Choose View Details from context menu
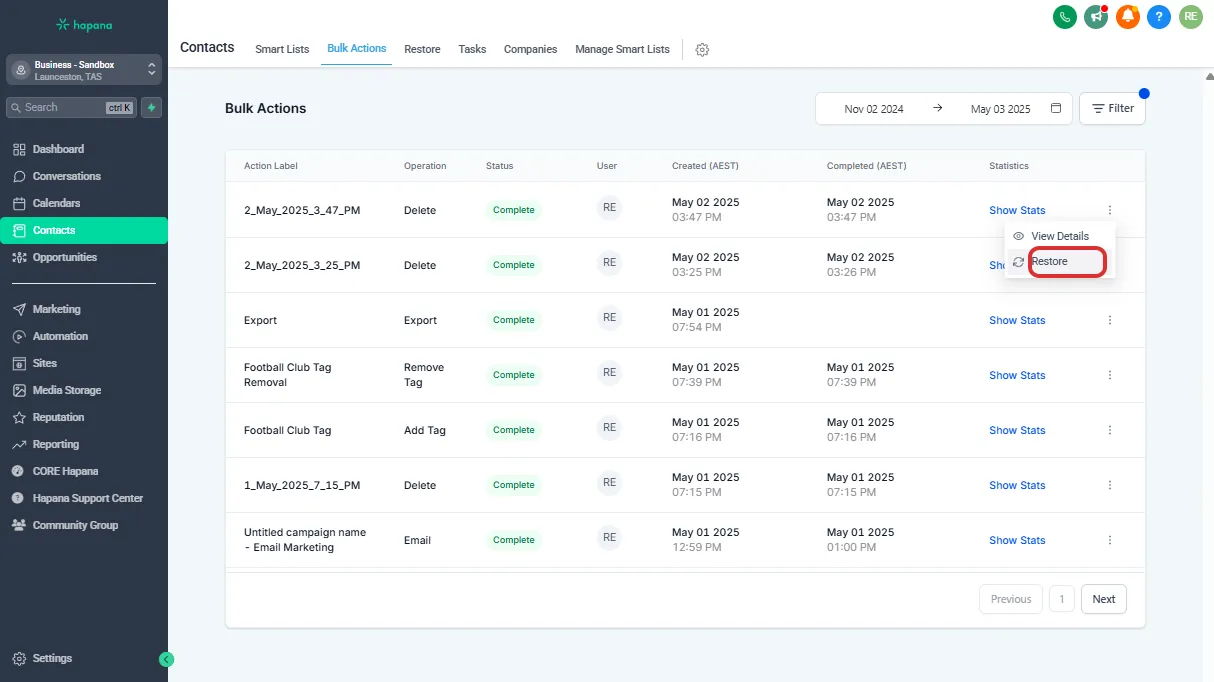The height and width of the screenshot is (682, 1214). point(1059,236)
